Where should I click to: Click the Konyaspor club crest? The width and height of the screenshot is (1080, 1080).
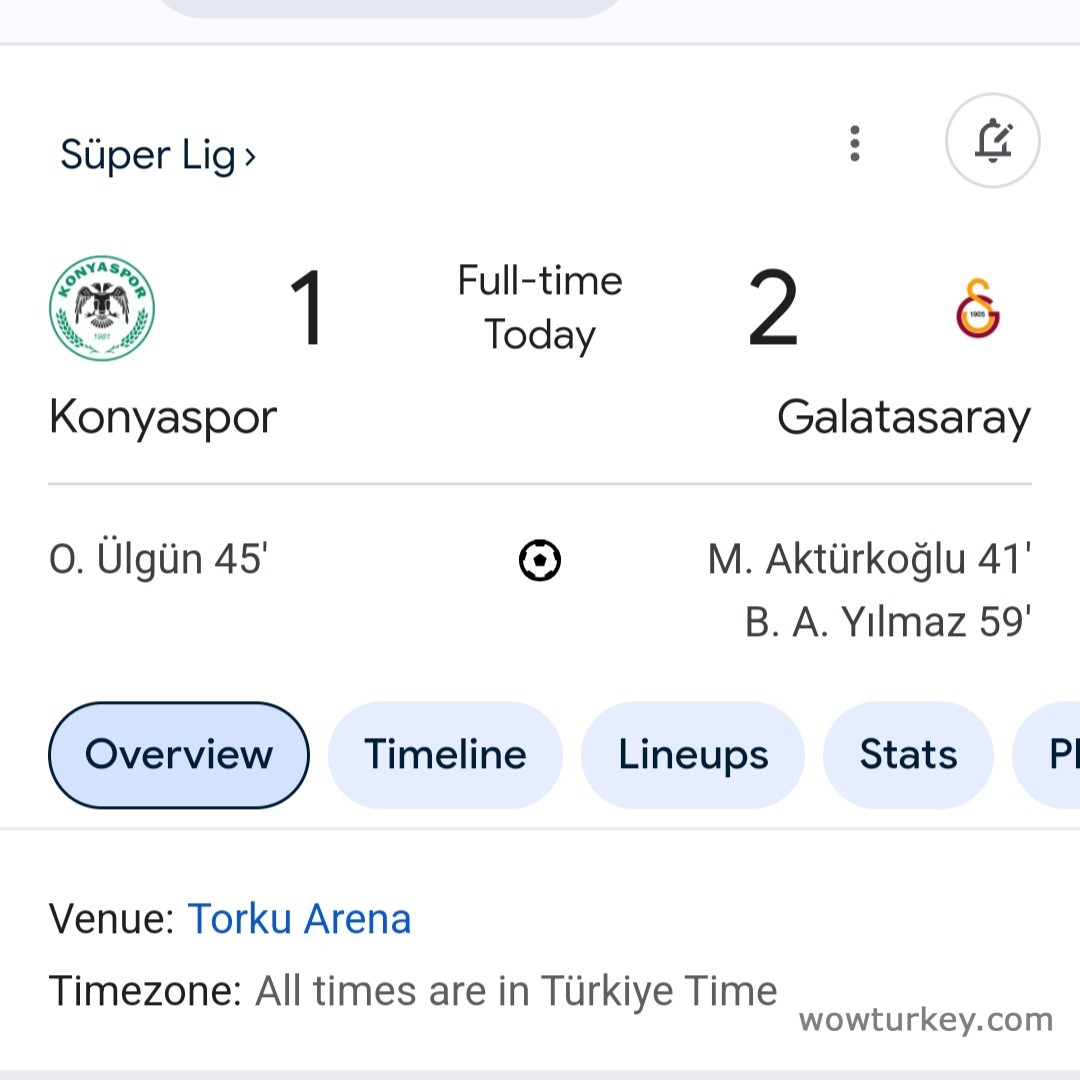(102, 308)
